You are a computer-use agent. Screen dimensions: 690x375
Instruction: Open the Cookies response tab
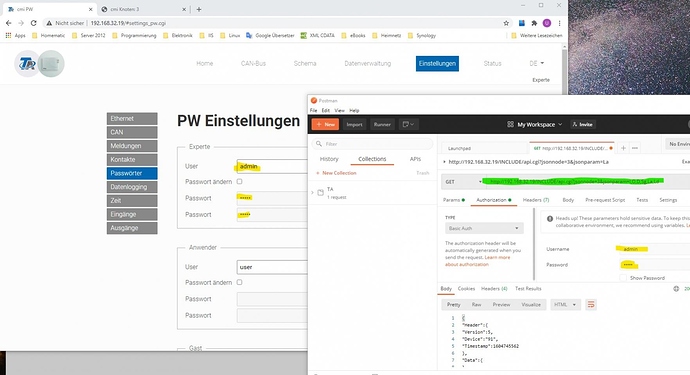(466, 289)
